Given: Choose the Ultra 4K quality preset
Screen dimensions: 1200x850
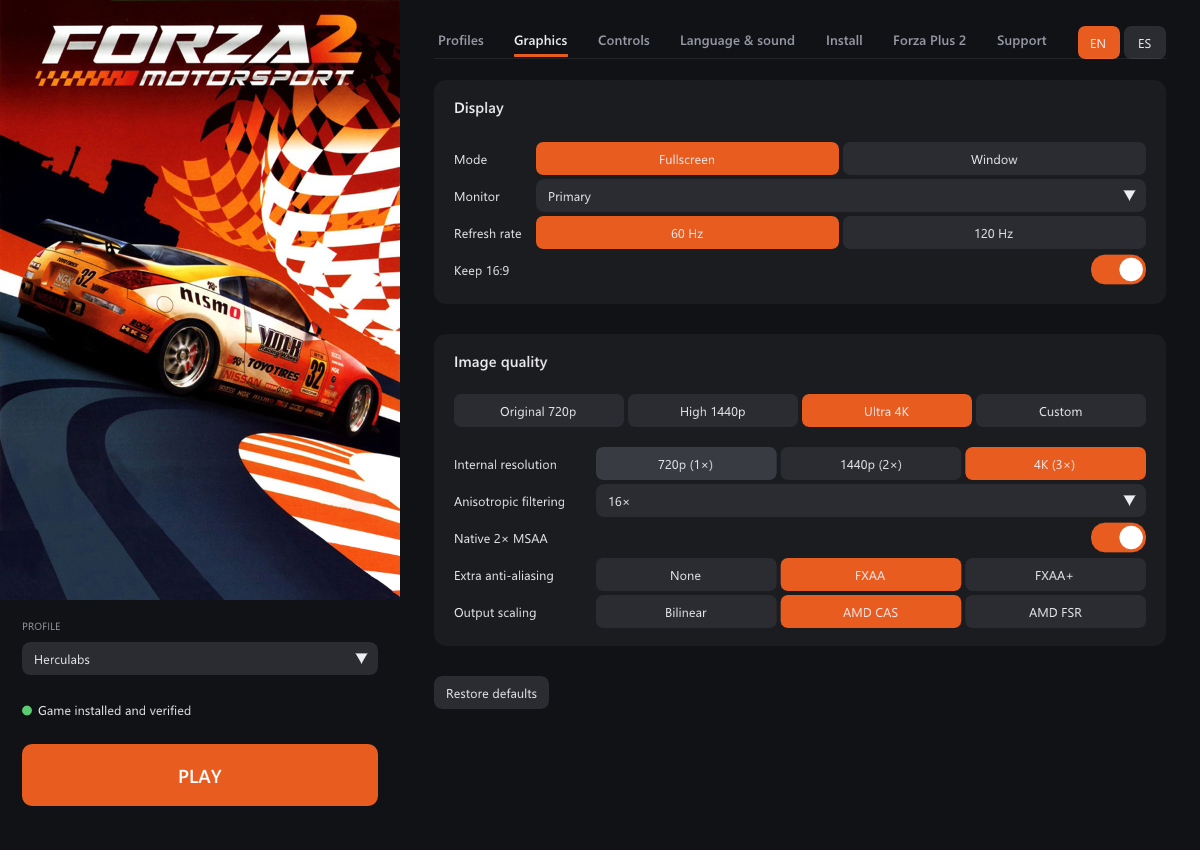Looking at the screenshot, I should [887, 411].
